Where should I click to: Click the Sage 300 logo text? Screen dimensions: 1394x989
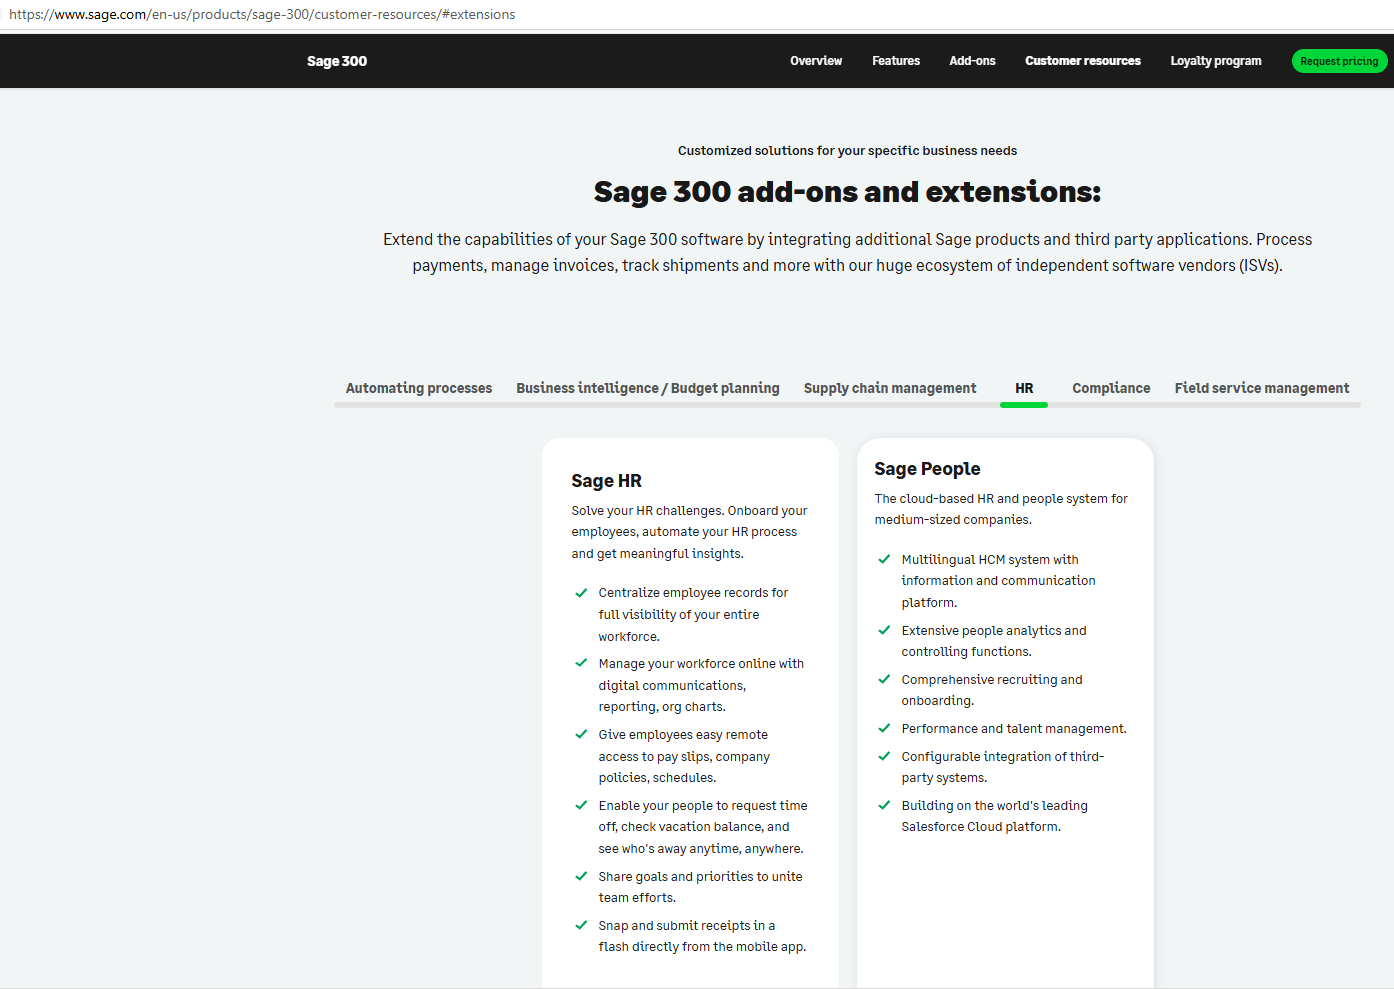(337, 61)
